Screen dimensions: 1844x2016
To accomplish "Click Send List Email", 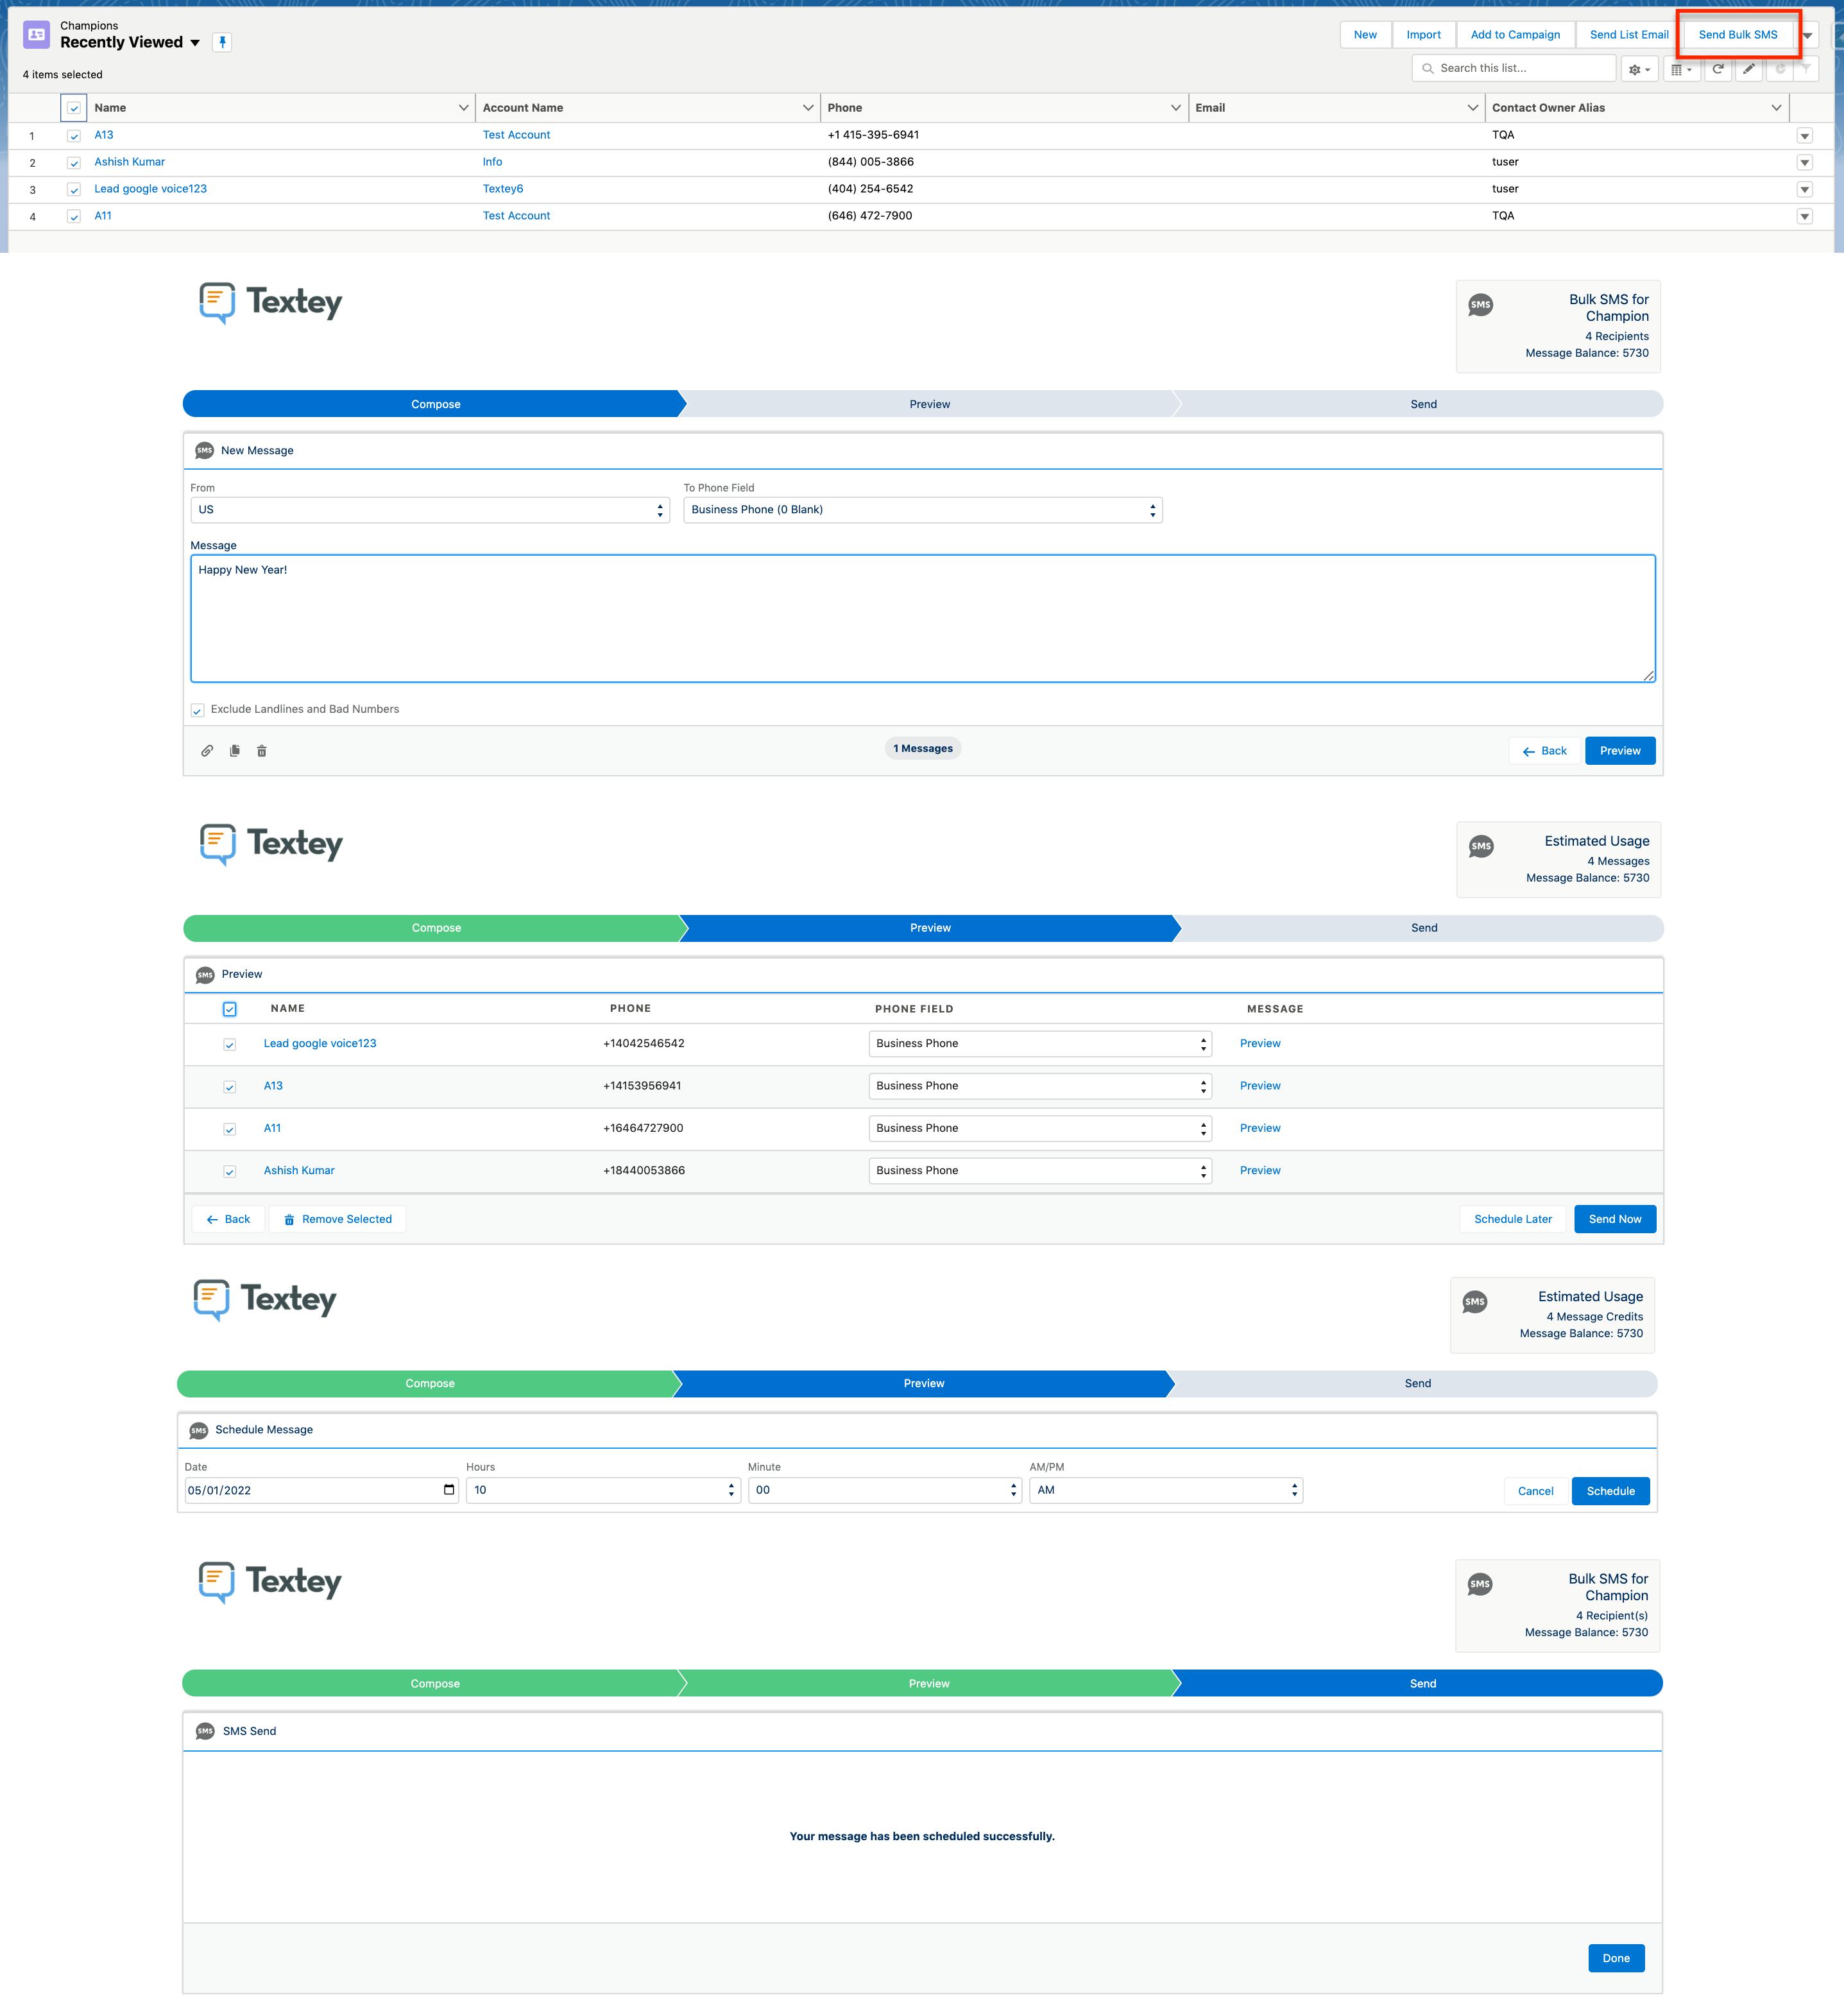I will tap(1629, 35).
